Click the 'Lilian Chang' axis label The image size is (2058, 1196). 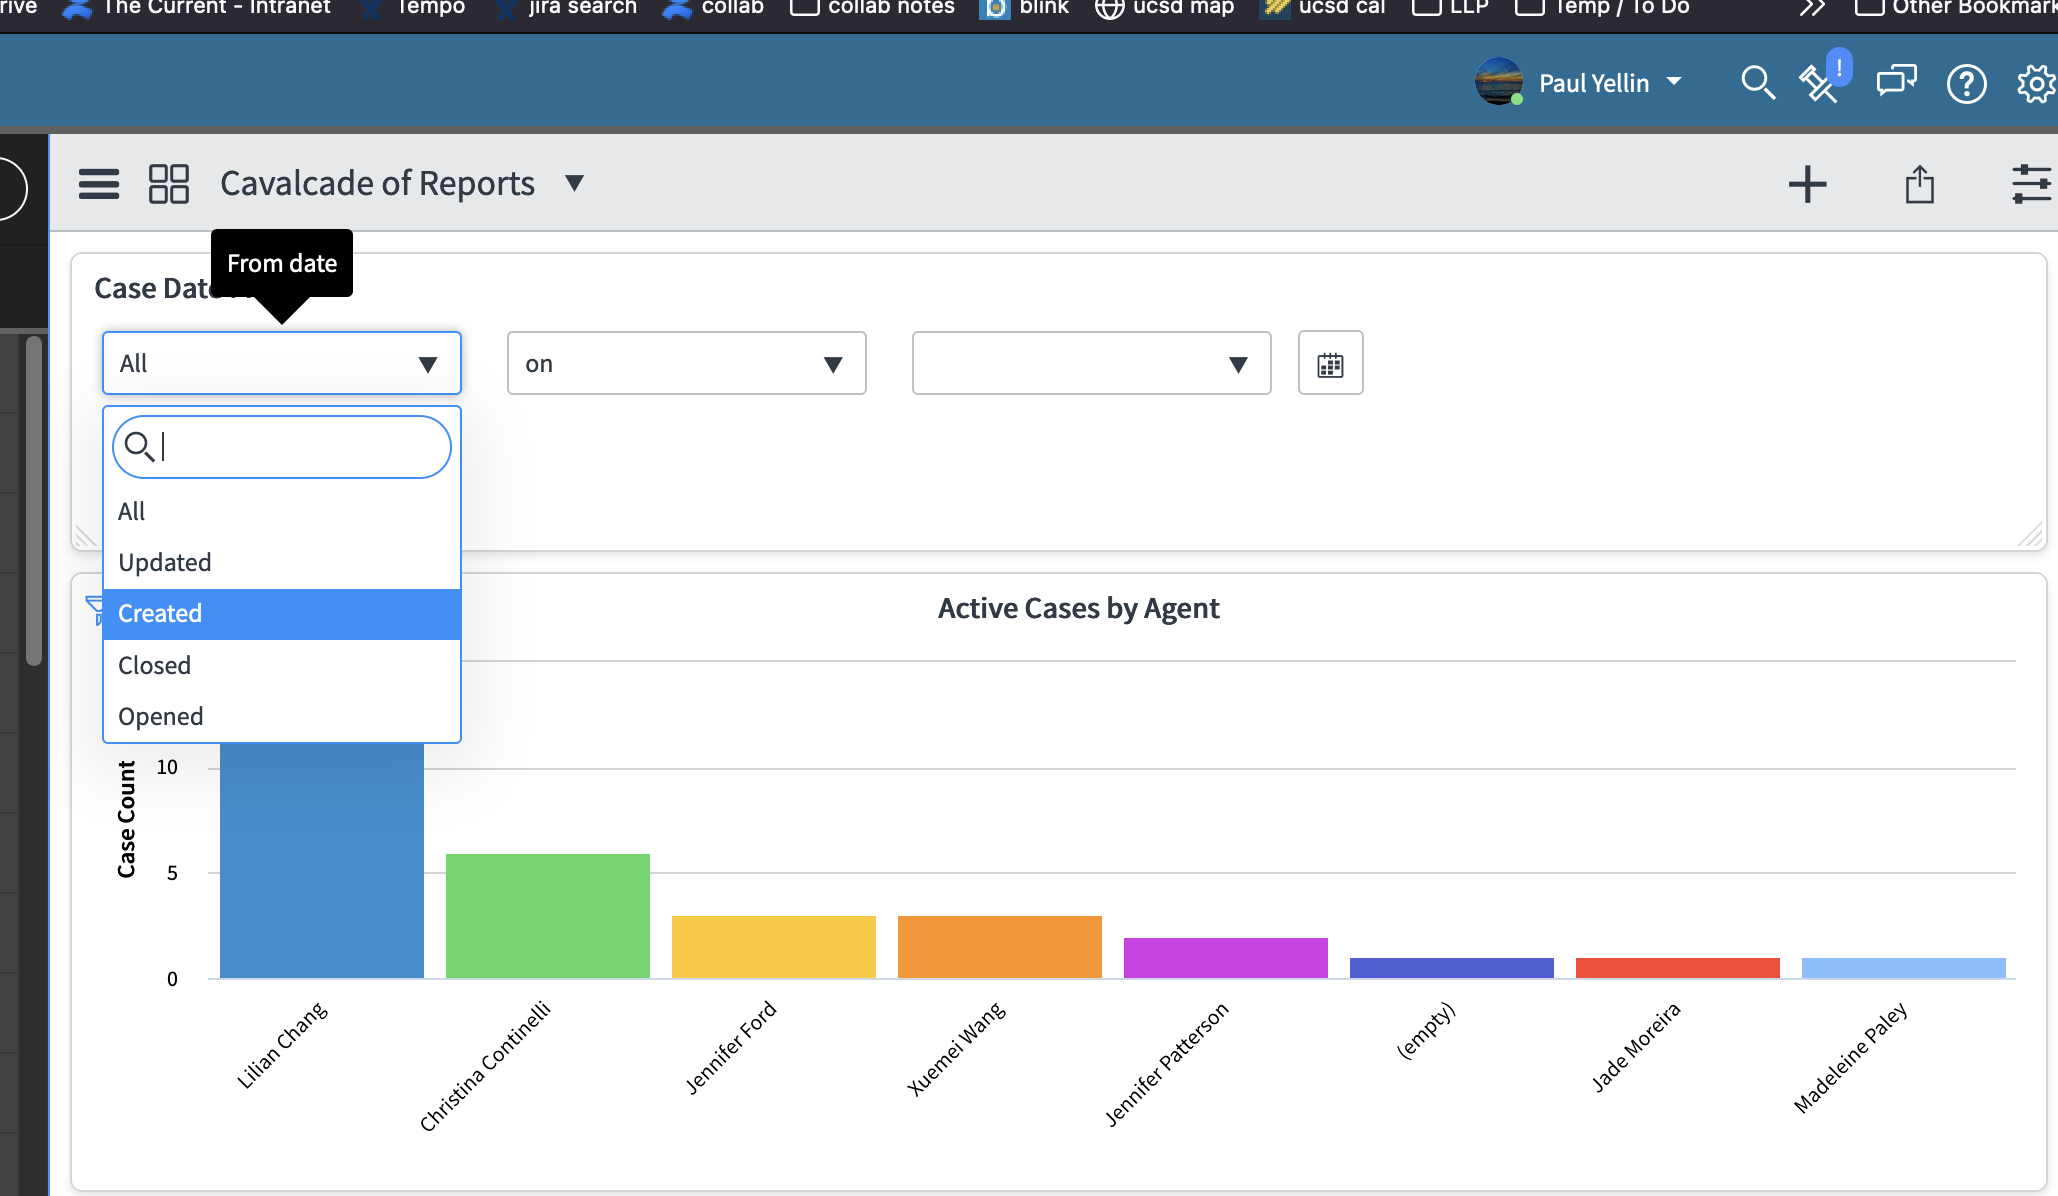pyautogui.click(x=281, y=1045)
